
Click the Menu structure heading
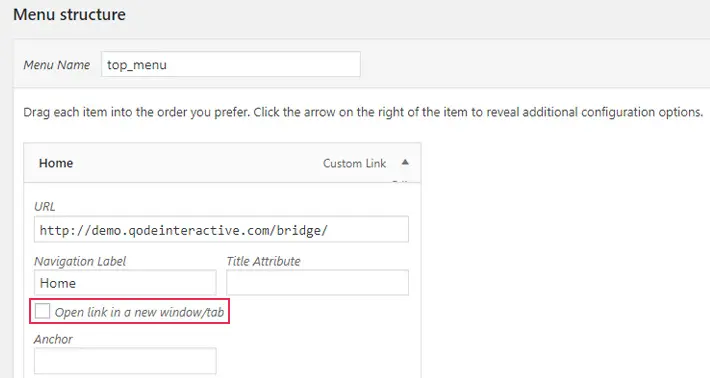tap(69, 14)
